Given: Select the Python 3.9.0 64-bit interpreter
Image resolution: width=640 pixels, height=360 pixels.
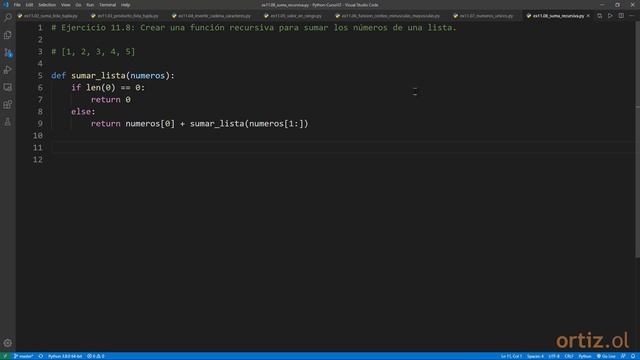Looking at the screenshot, I should [x=65, y=356].
